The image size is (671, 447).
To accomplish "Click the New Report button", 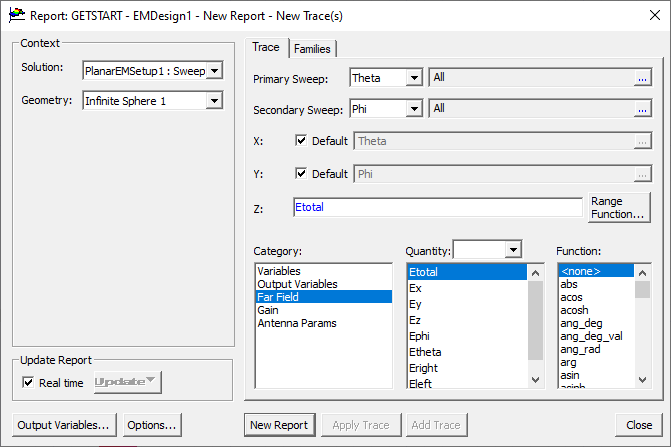I will pyautogui.click(x=279, y=425).
